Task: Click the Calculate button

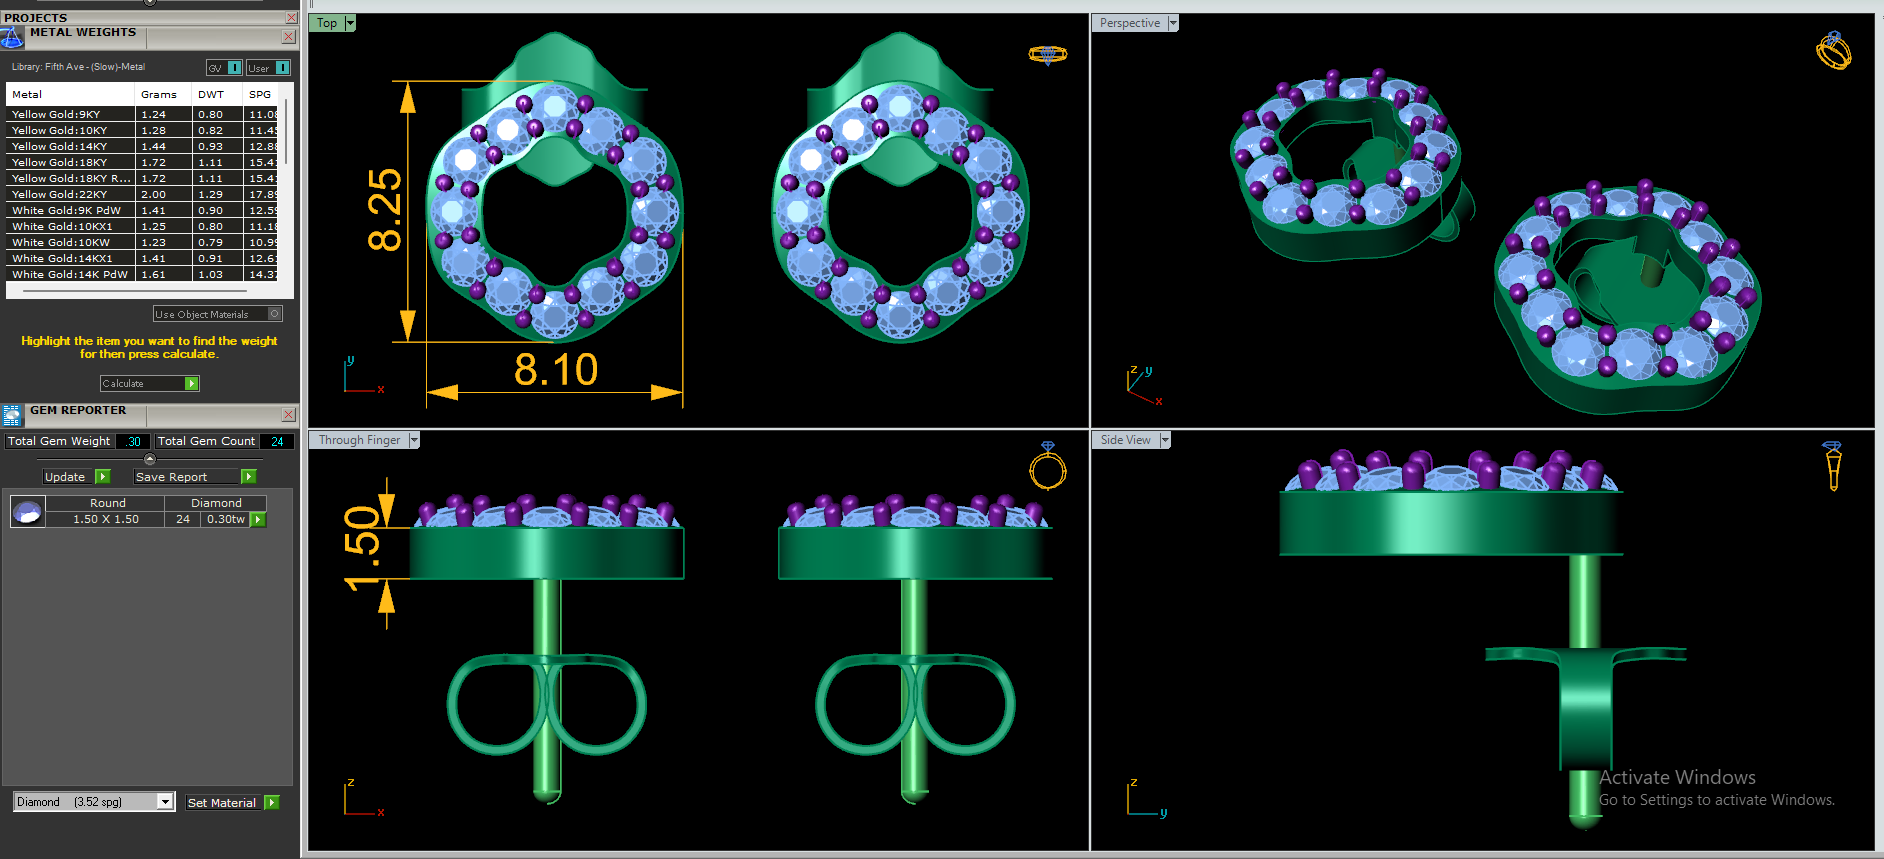Action: point(150,384)
